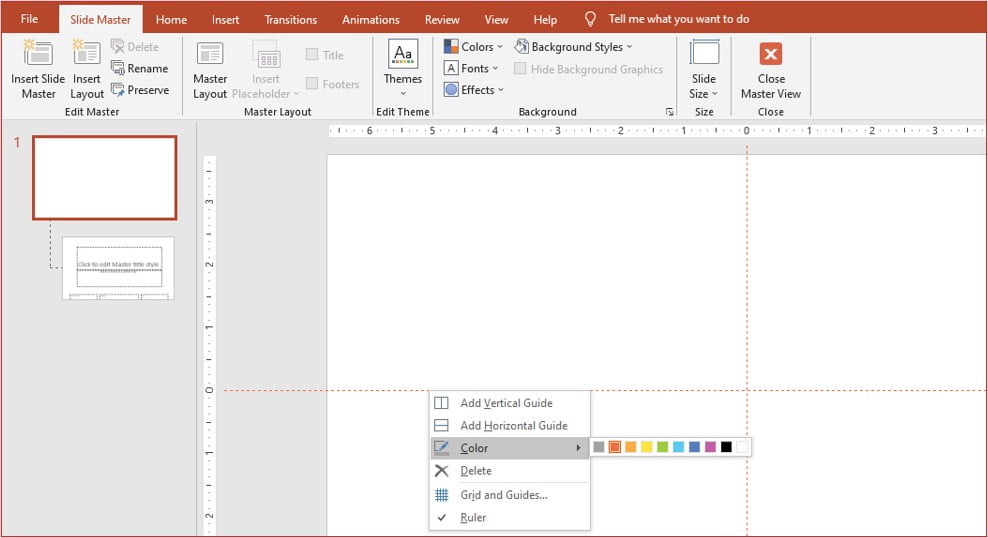Screen dimensions: 988x538
Task: Open the Master Layout icon
Action: pyautogui.click(x=210, y=54)
